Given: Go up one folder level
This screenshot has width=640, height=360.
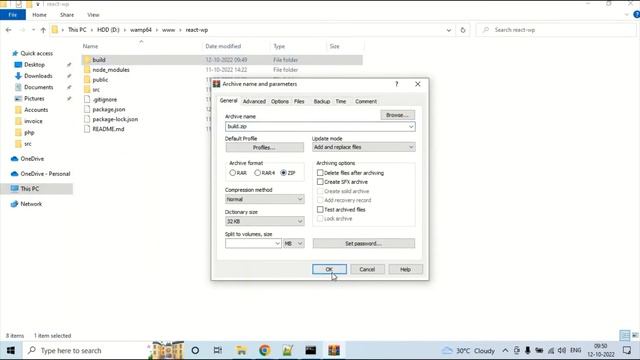Looking at the screenshot, I should click(x=43, y=30).
